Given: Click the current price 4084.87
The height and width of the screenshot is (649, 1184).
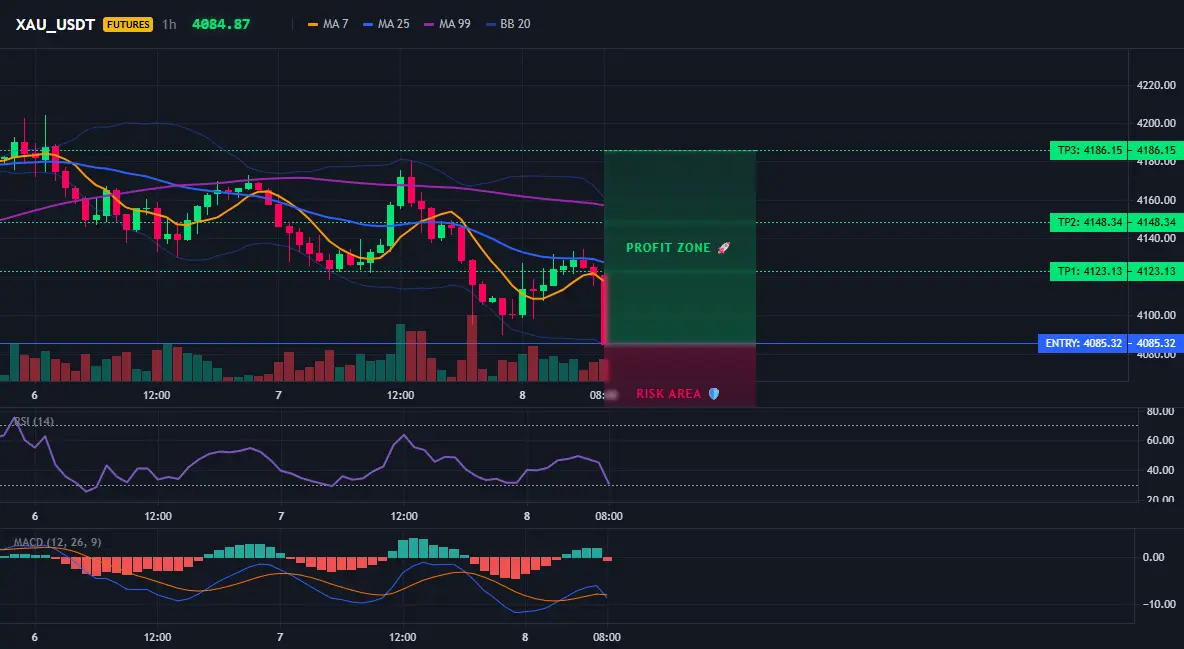Looking at the screenshot, I should pyautogui.click(x=220, y=24).
